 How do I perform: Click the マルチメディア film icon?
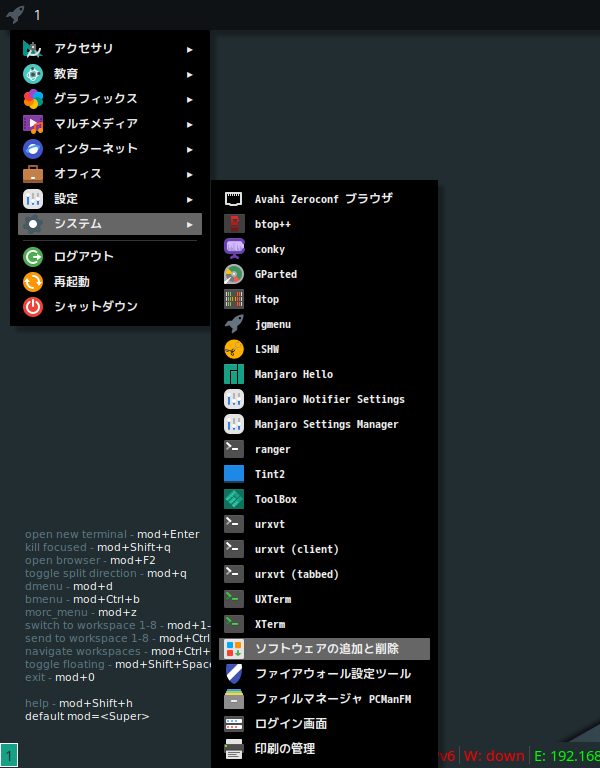33,124
